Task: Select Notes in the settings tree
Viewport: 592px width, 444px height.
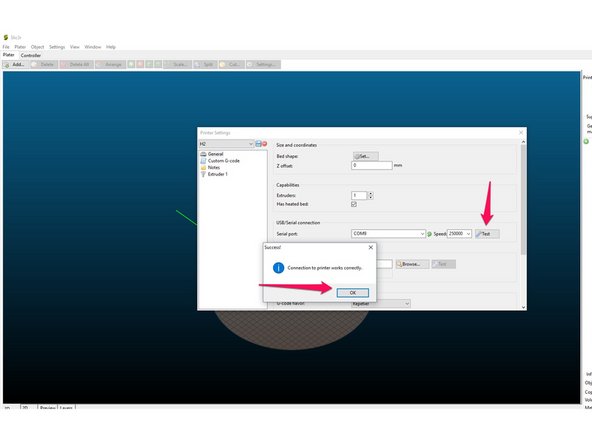Action: click(214, 167)
